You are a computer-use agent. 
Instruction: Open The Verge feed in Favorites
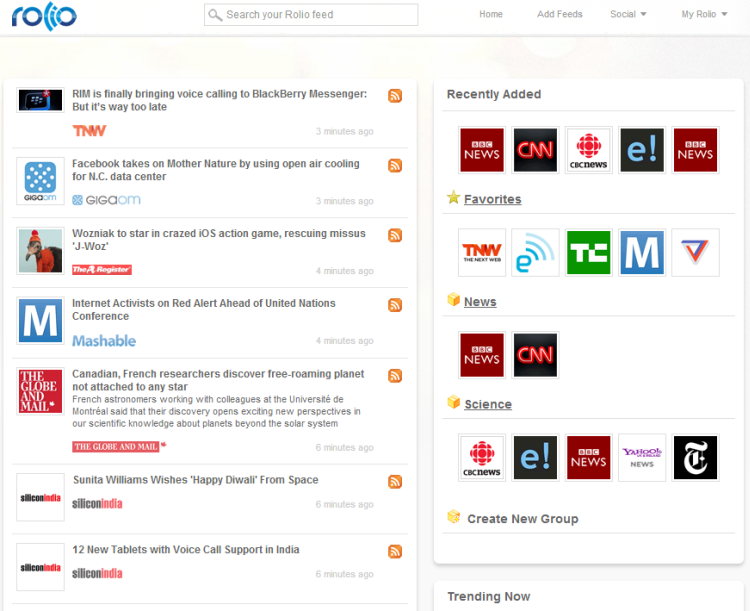pyautogui.click(x=695, y=253)
